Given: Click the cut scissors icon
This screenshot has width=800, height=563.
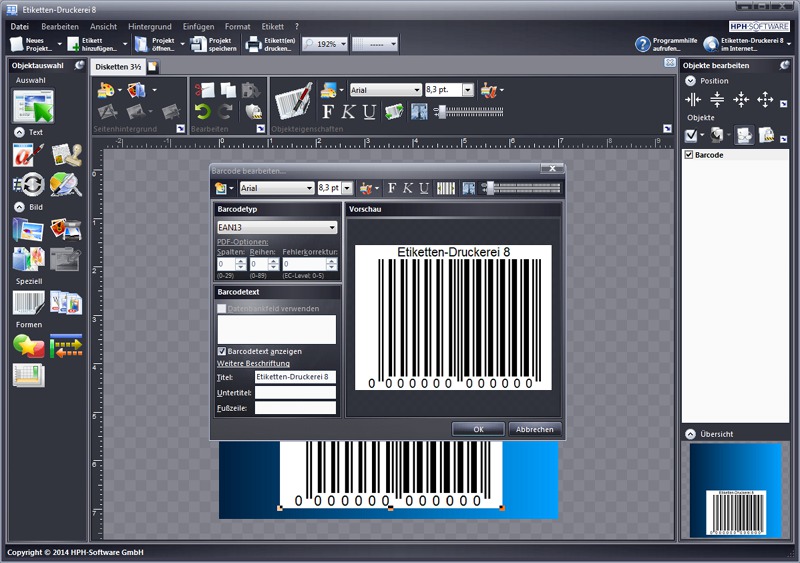Looking at the screenshot, I should pyautogui.click(x=205, y=90).
